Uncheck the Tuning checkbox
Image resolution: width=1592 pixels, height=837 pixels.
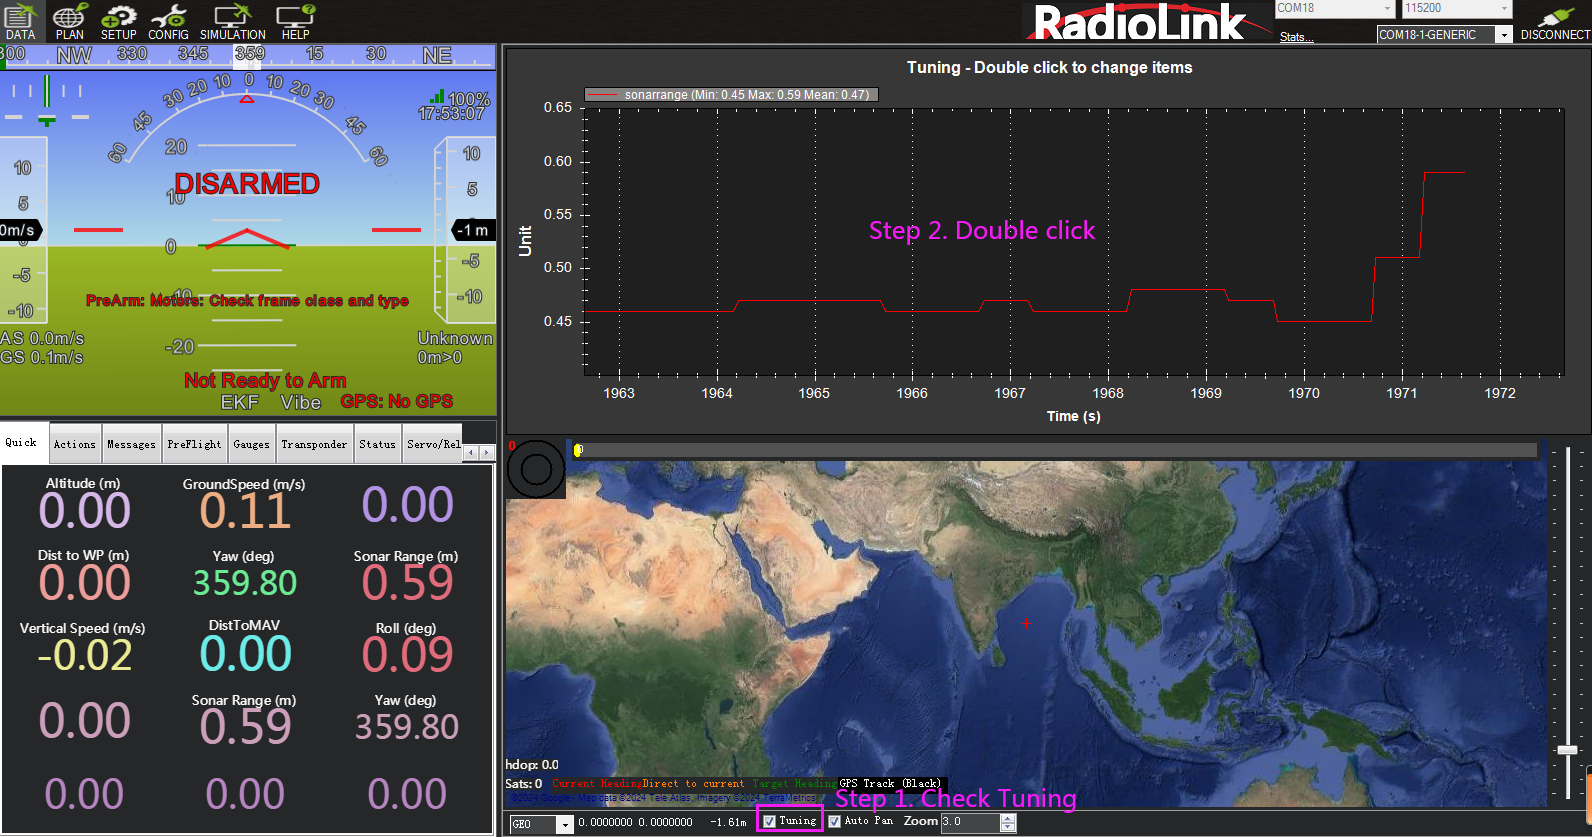tap(769, 821)
